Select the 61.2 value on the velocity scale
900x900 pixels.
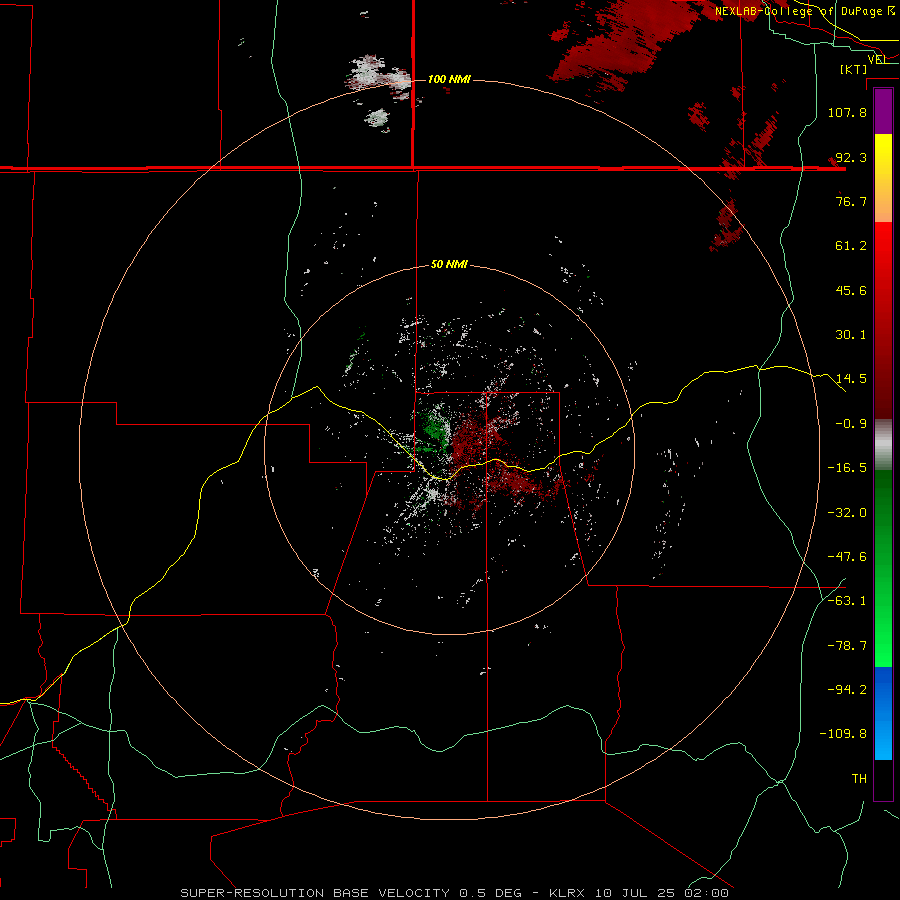[851, 246]
